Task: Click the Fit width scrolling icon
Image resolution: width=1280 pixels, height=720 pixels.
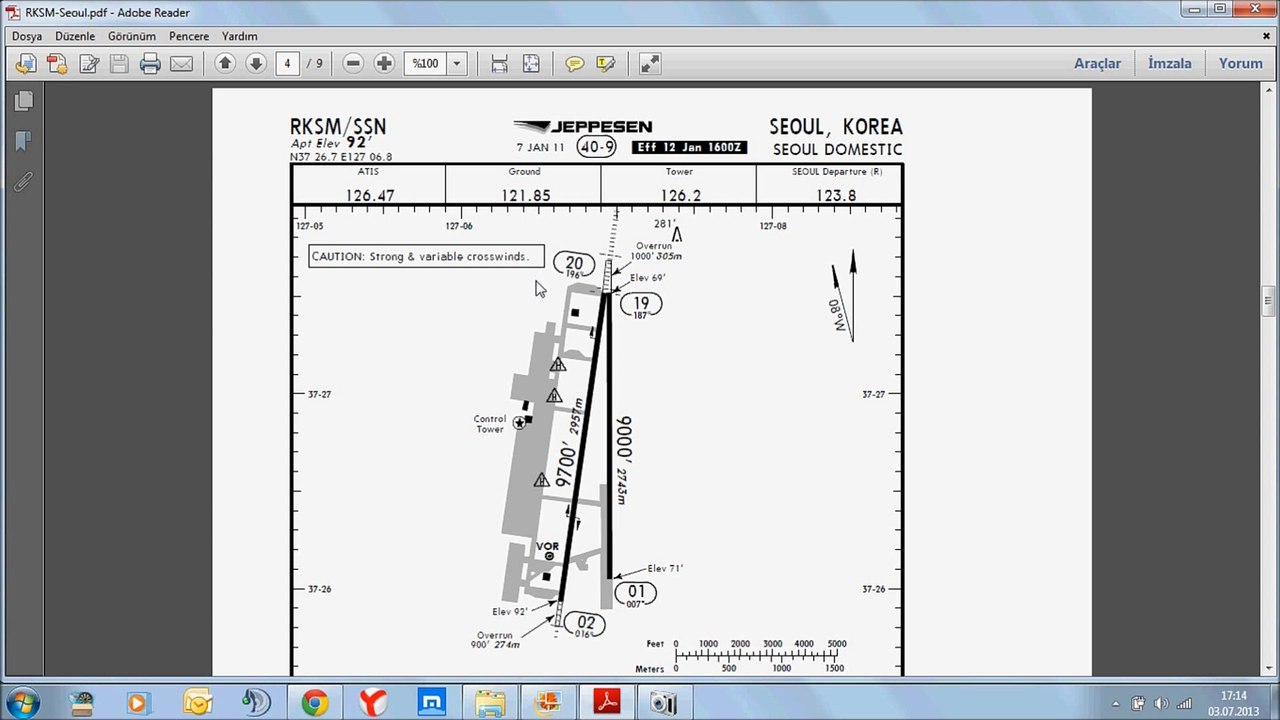Action: pyautogui.click(x=499, y=63)
